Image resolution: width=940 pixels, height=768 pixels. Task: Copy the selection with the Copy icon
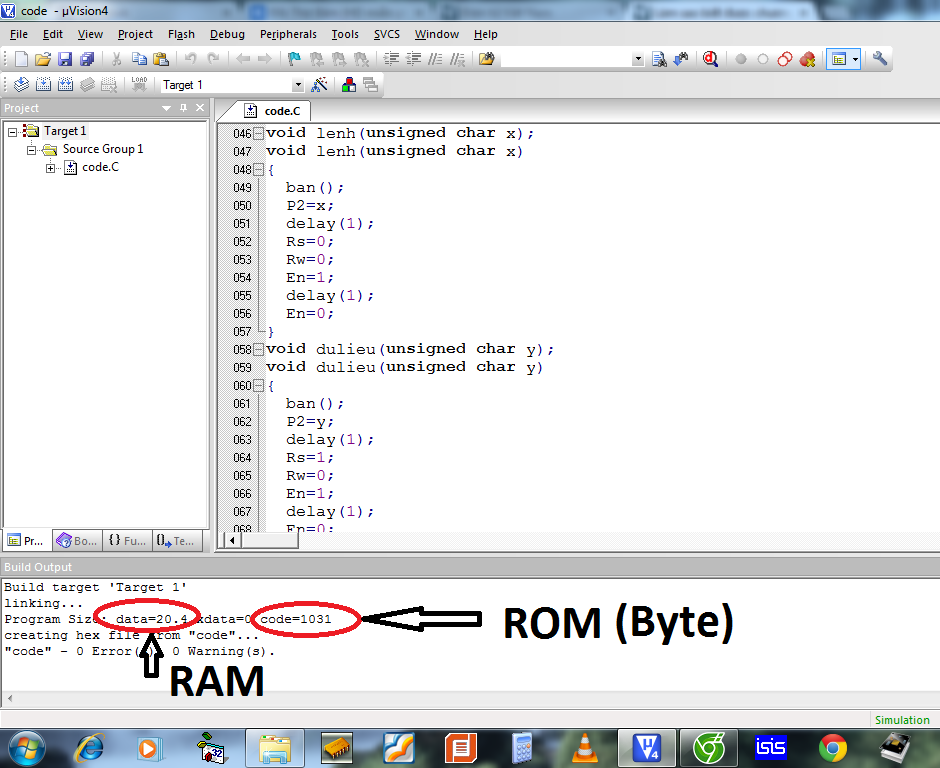[x=139, y=59]
